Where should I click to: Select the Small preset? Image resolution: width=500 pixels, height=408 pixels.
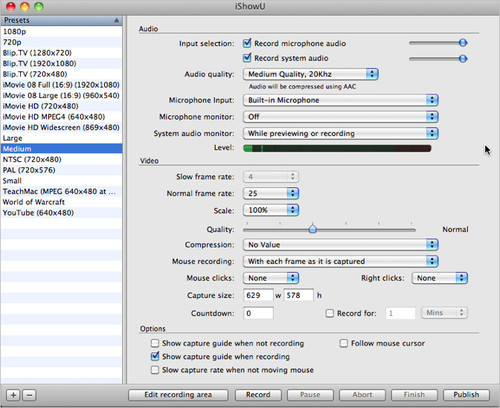(x=61, y=181)
